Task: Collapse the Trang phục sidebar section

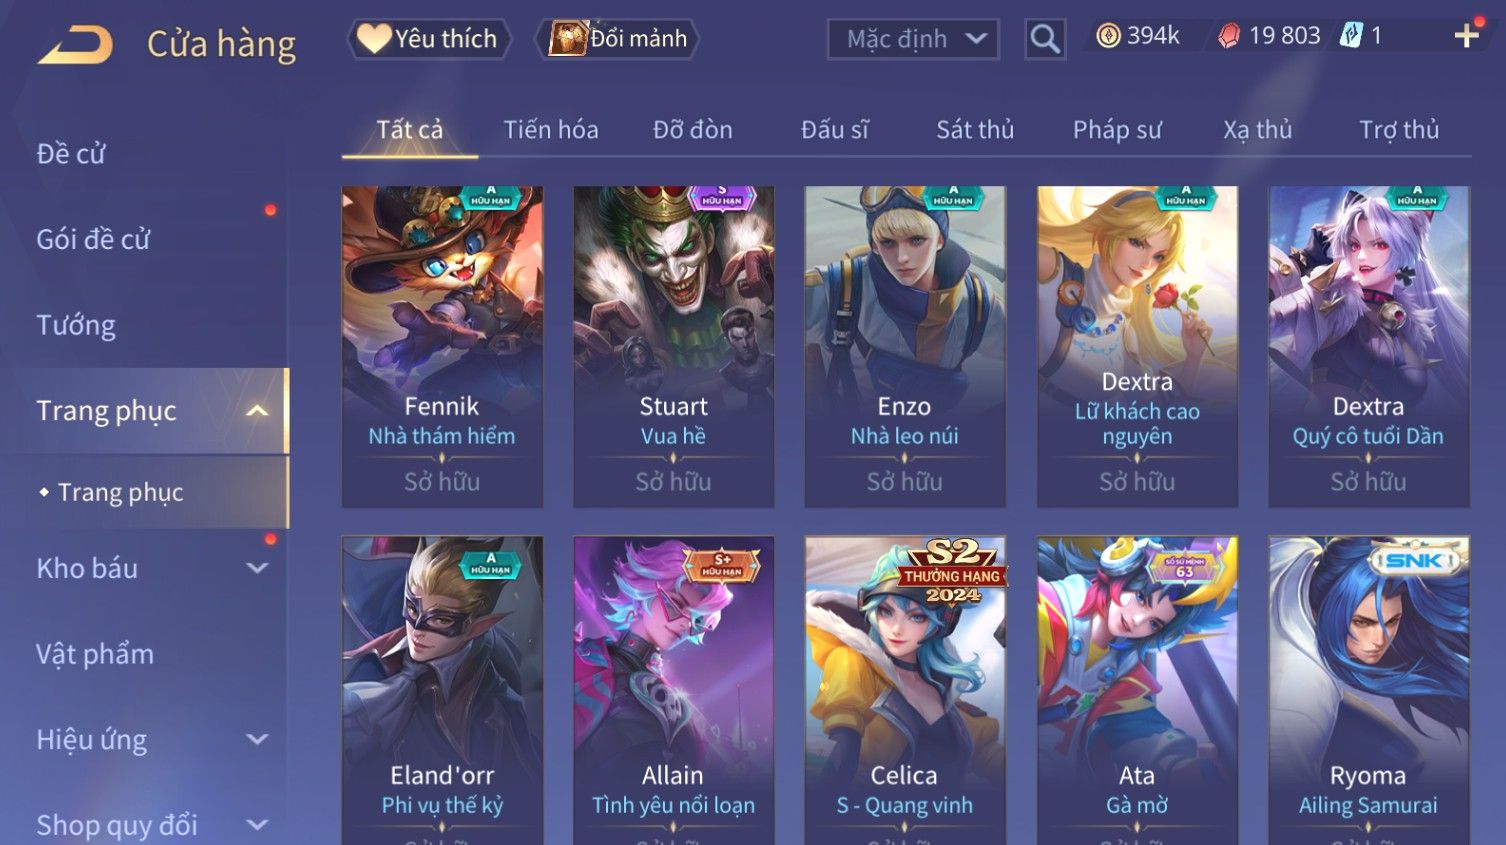Action: coord(257,411)
